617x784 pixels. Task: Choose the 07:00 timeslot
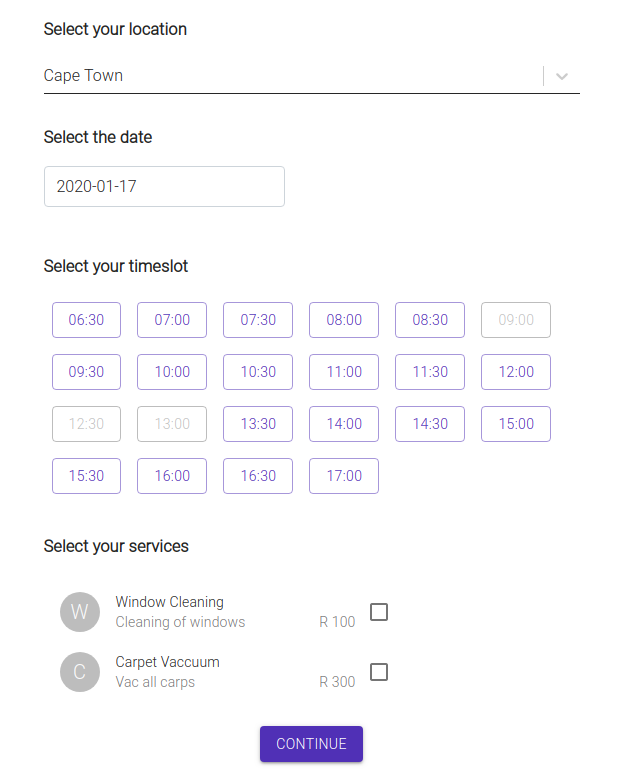tap(172, 320)
